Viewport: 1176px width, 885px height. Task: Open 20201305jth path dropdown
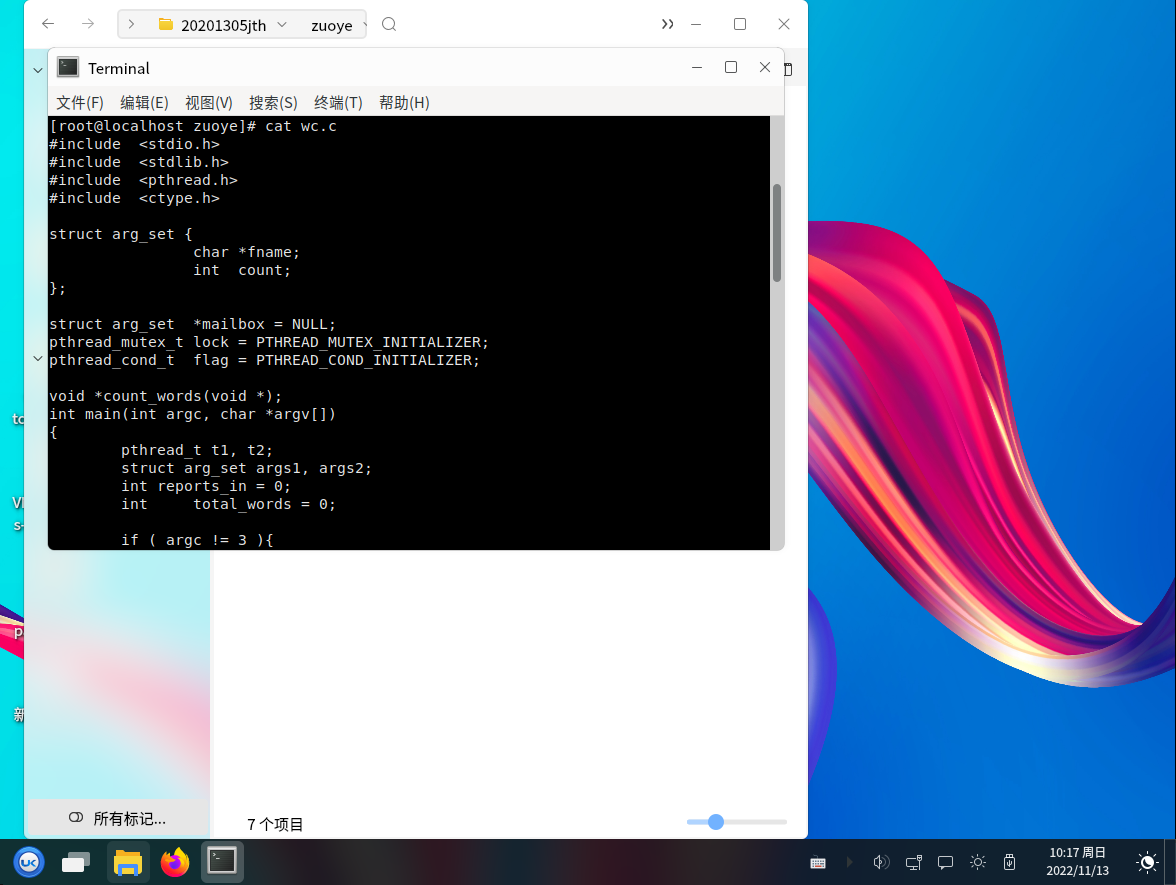[282, 24]
